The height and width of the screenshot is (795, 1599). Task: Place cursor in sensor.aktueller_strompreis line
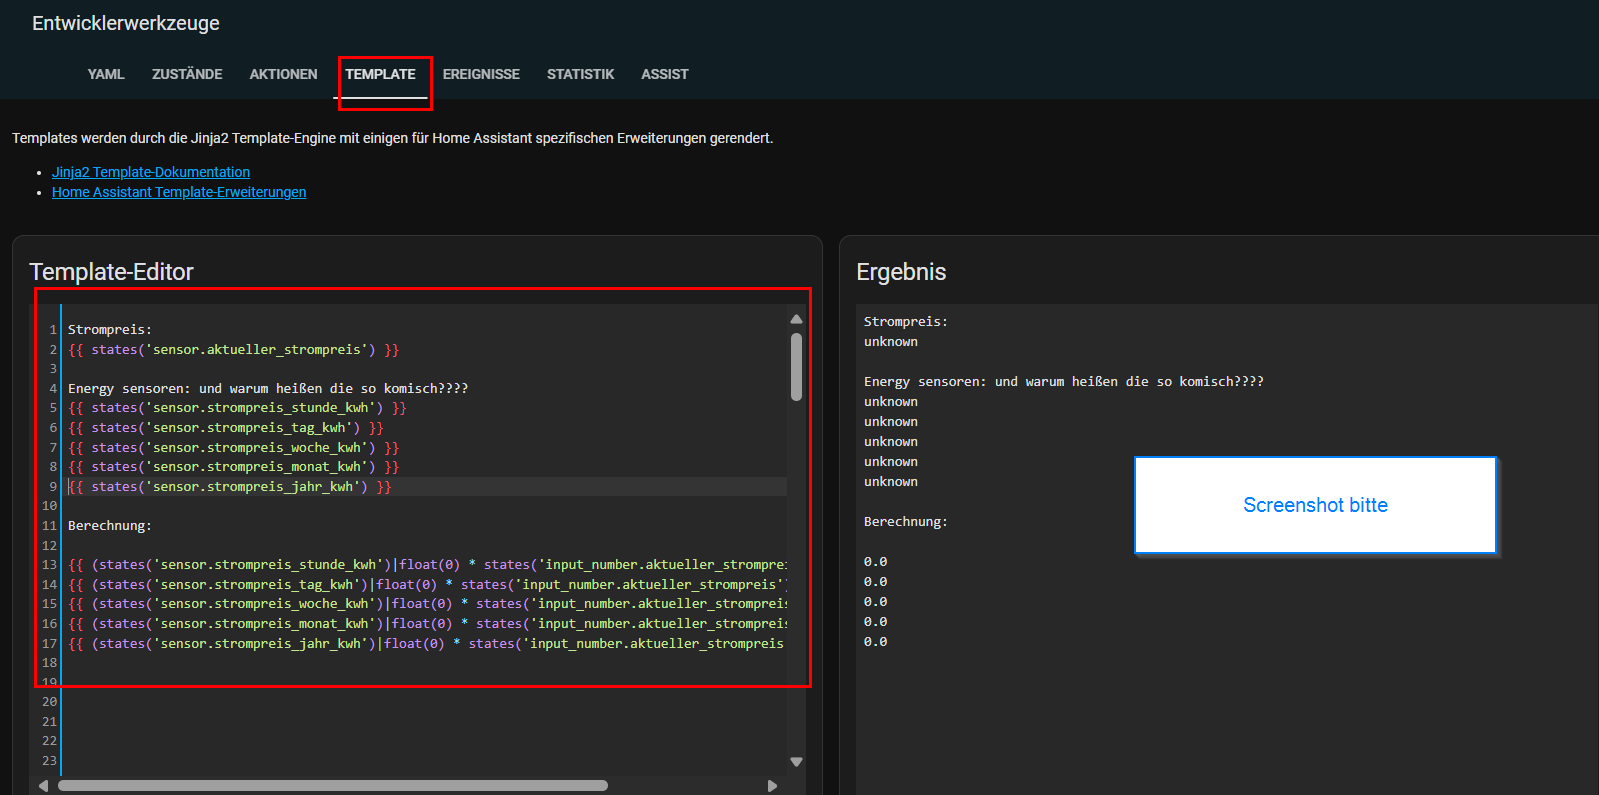pos(233,349)
